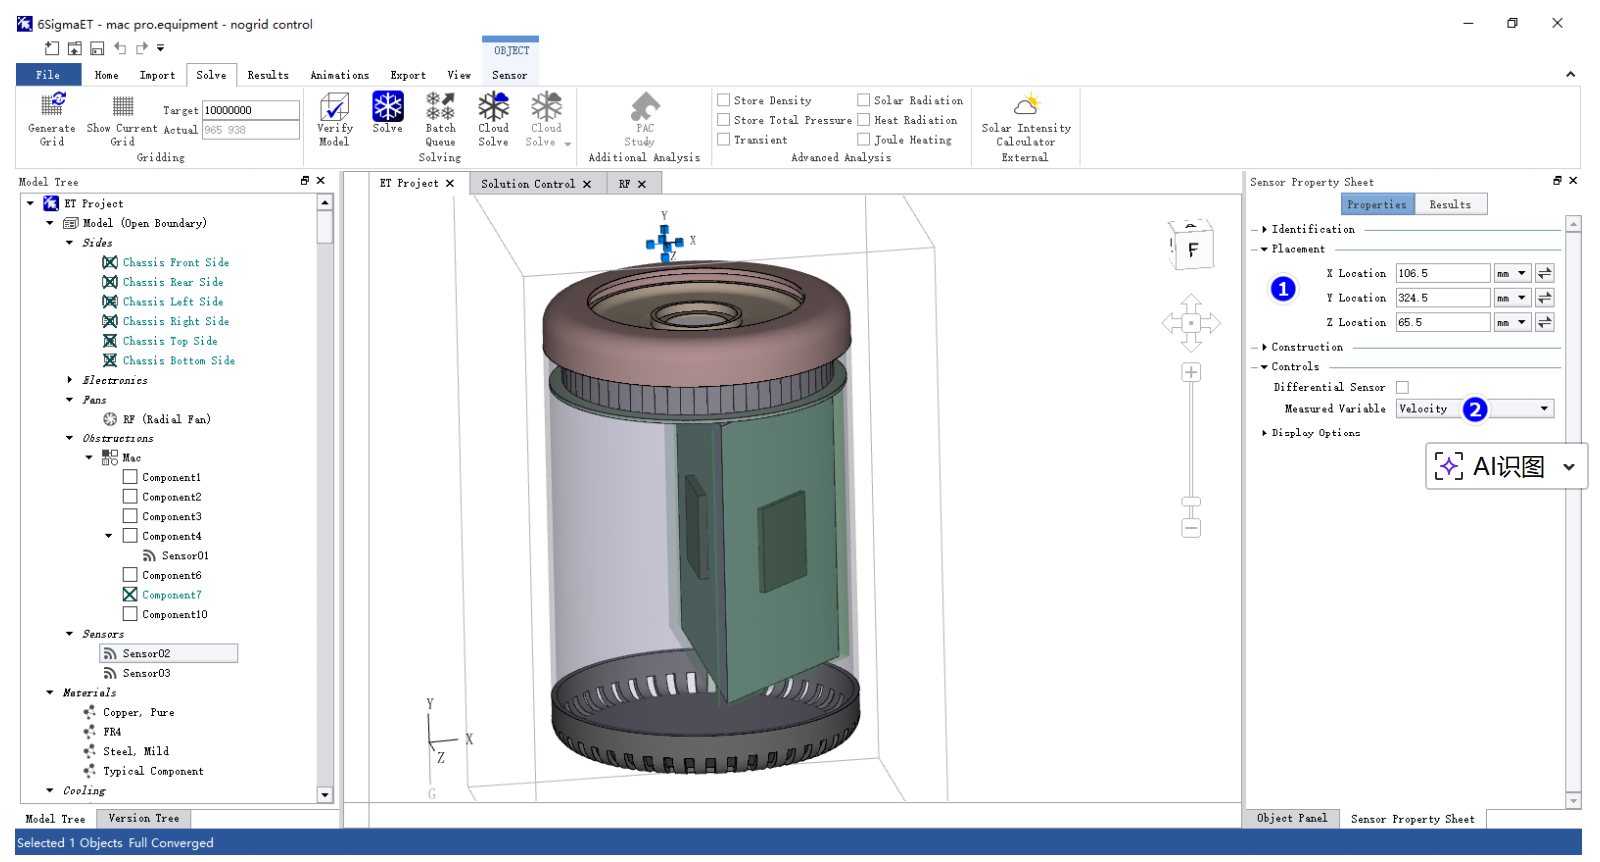This screenshot has width=1600, height=862.
Task: Launch the Cloud Solve tool
Action: [493, 106]
